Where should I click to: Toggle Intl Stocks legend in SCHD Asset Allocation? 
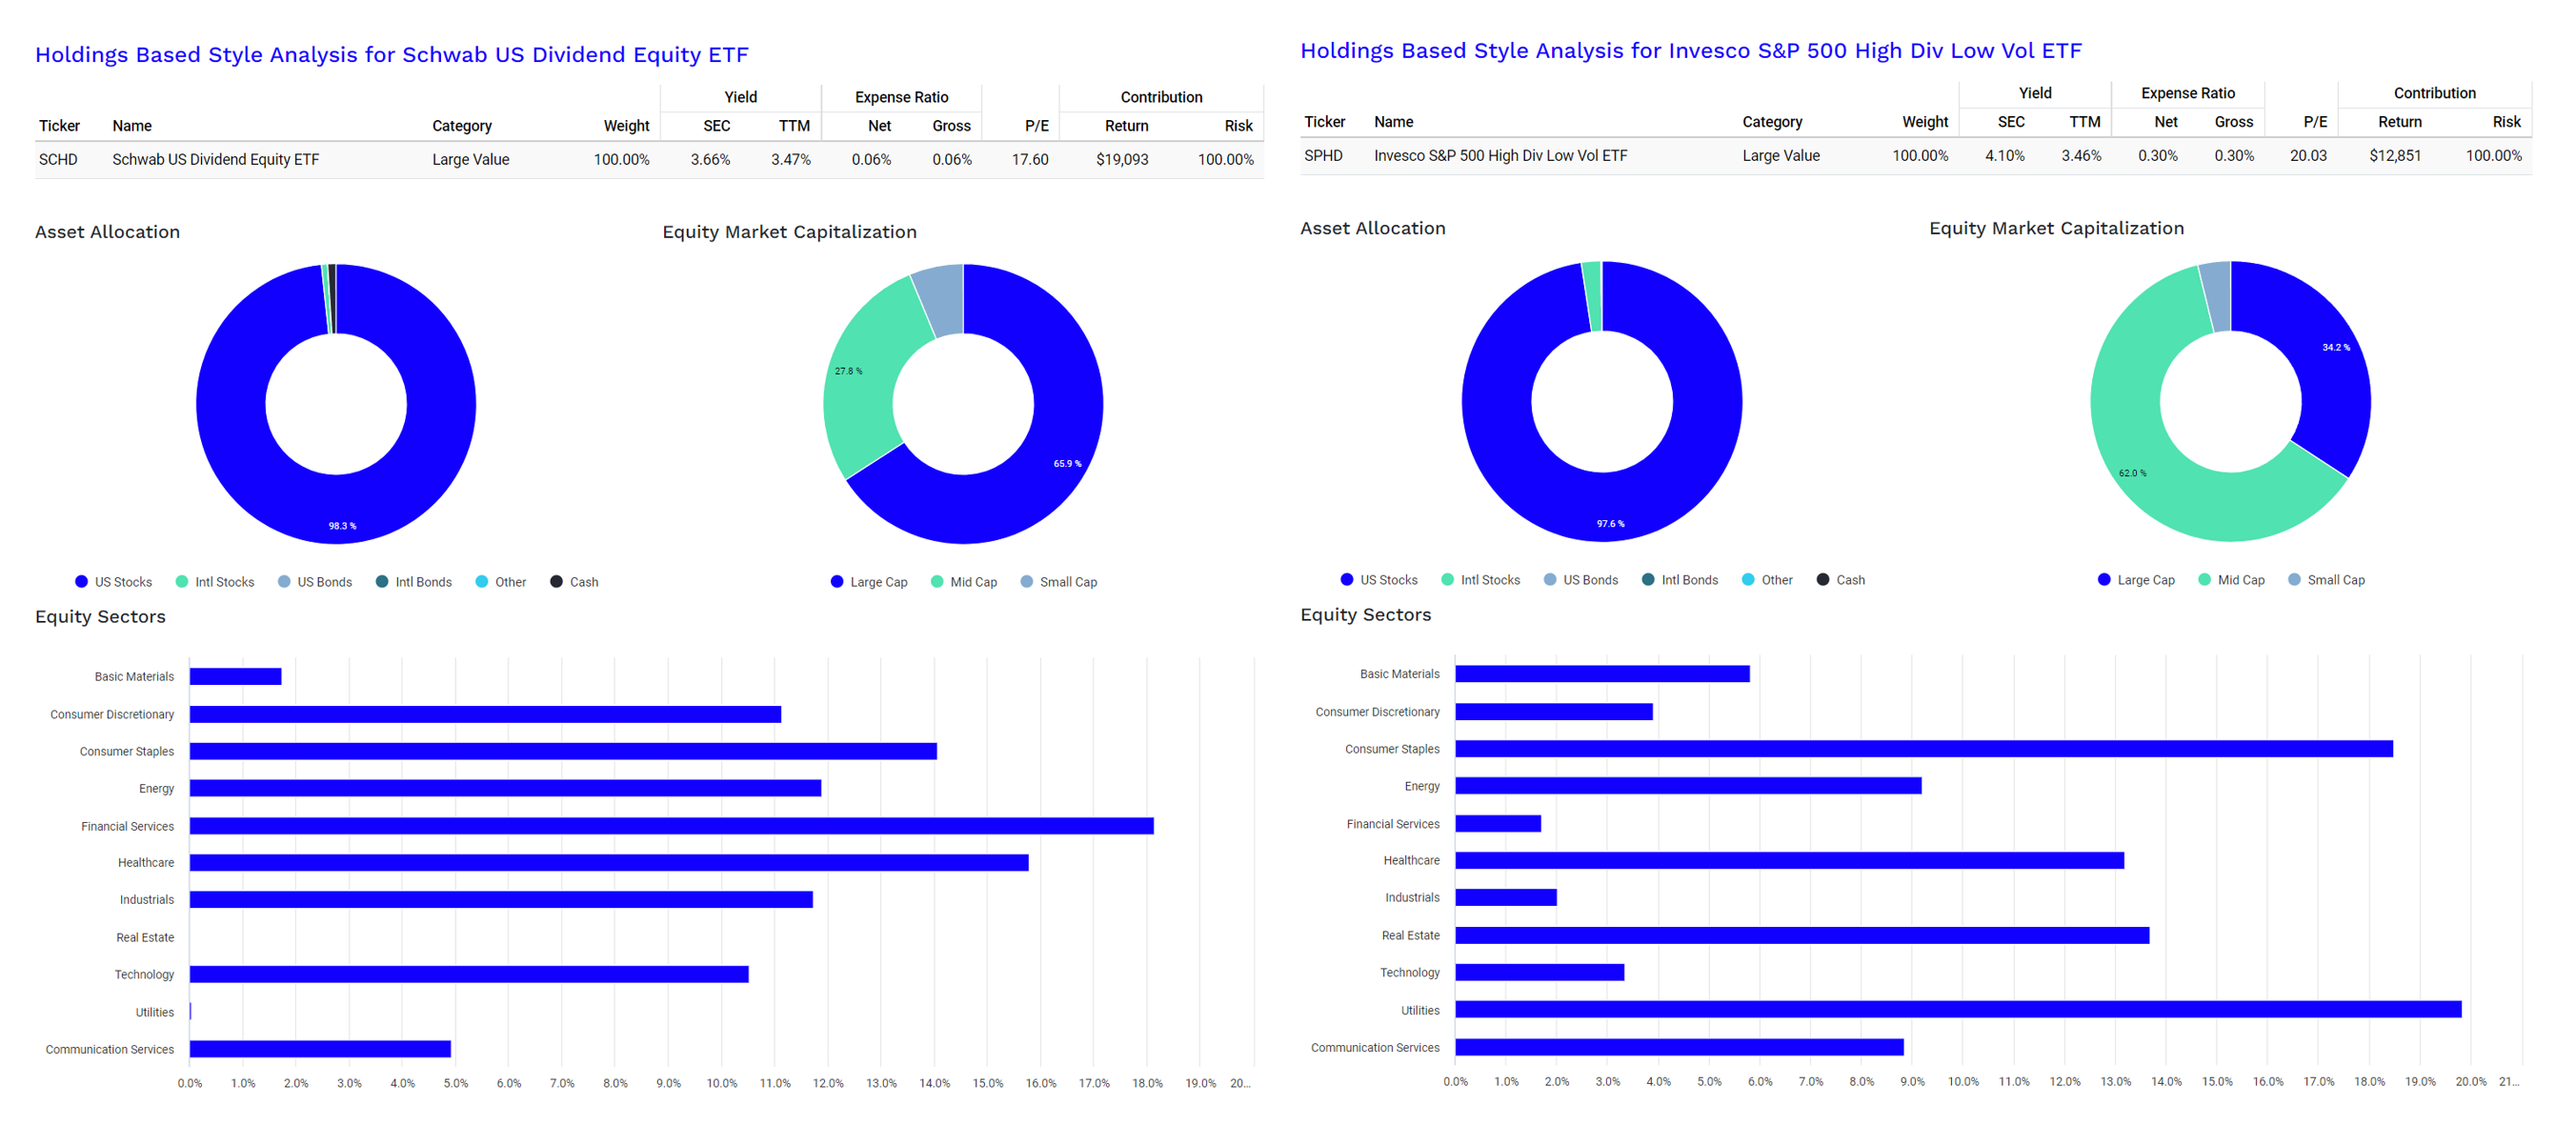click(214, 582)
